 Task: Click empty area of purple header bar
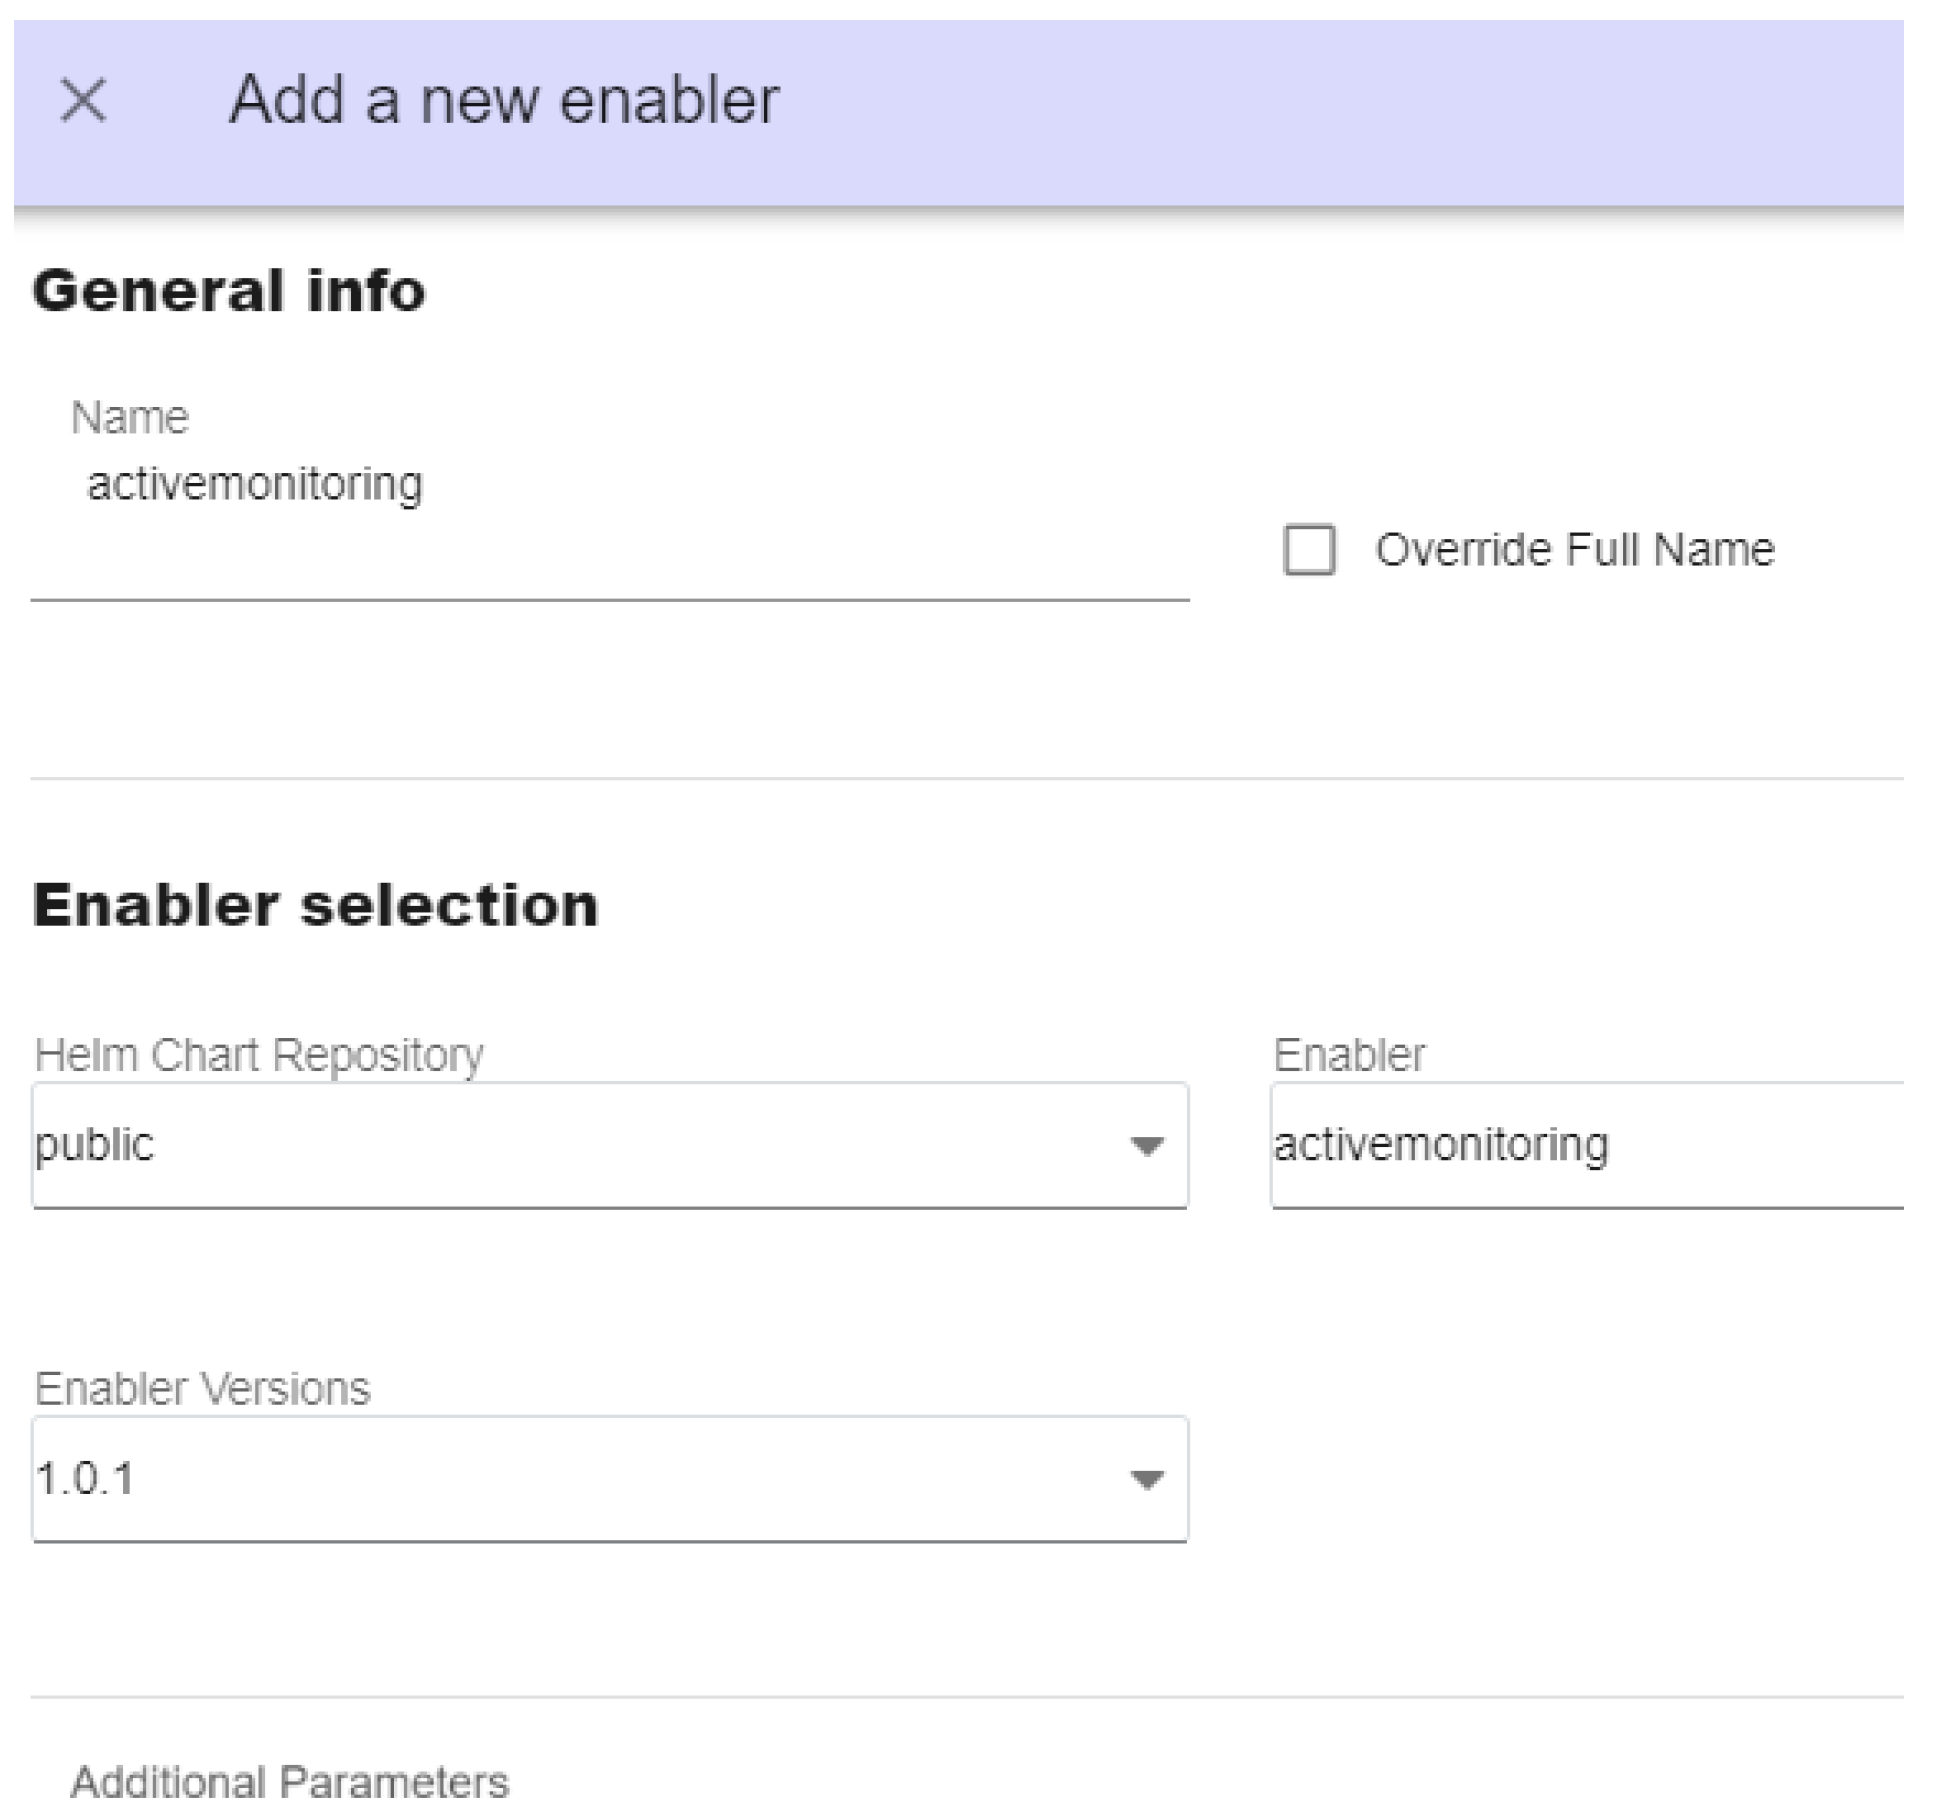tap(1400, 110)
